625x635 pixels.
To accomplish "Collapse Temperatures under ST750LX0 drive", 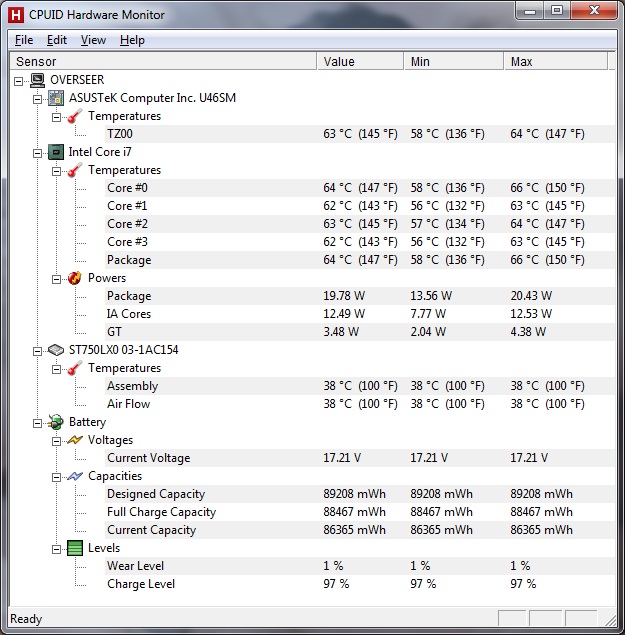I will (56, 369).
